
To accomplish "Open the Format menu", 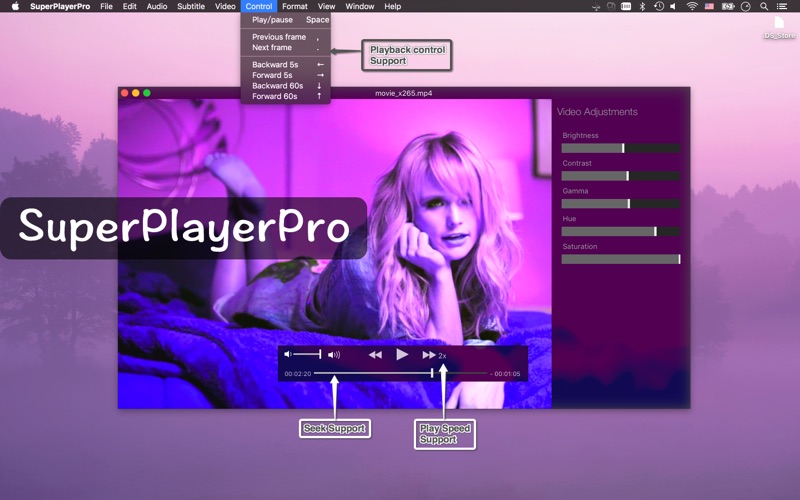I will [294, 6].
